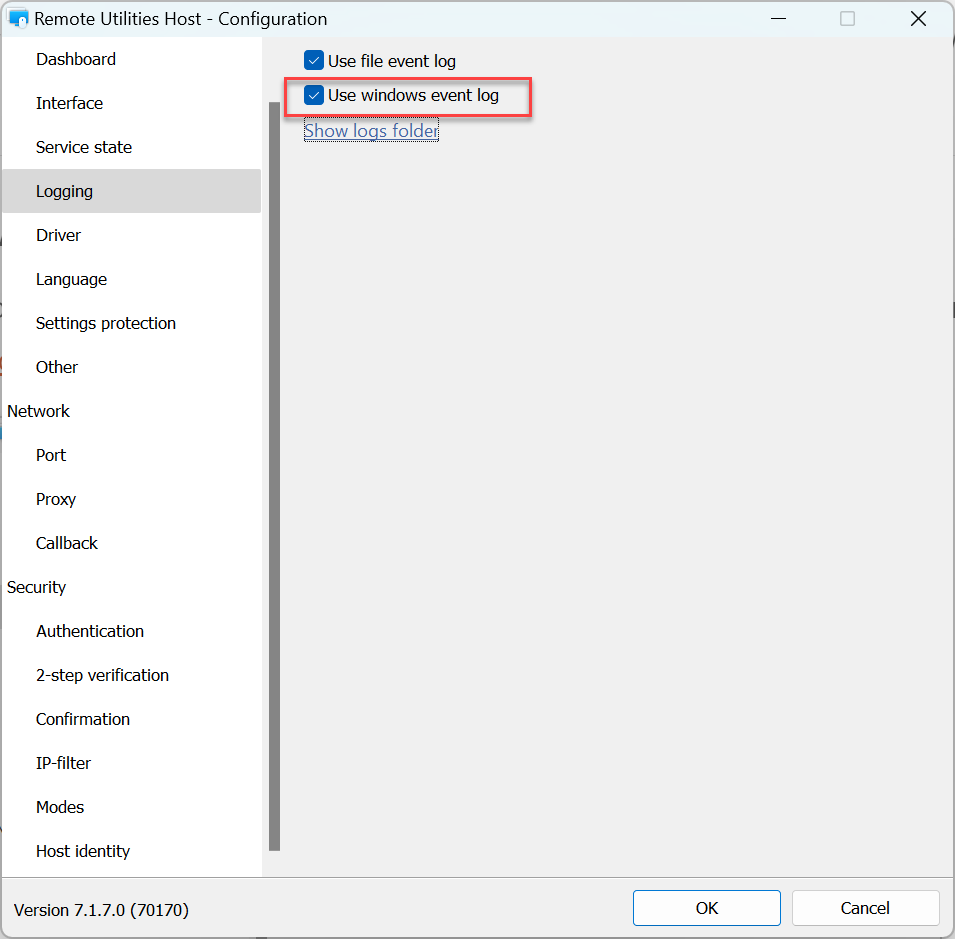This screenshot has width=955, height=939.
Task: Open the Show logs folder link
Action: [371, 130]
